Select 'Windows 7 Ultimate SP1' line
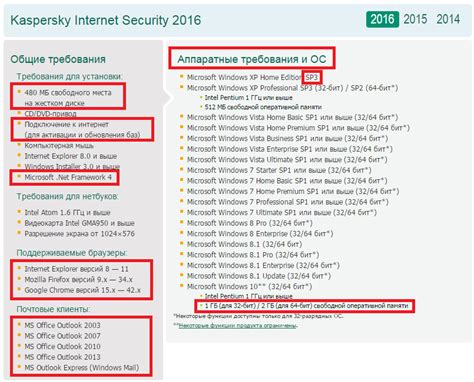Screen dimensions: 474x382 (x=282, y=213)
